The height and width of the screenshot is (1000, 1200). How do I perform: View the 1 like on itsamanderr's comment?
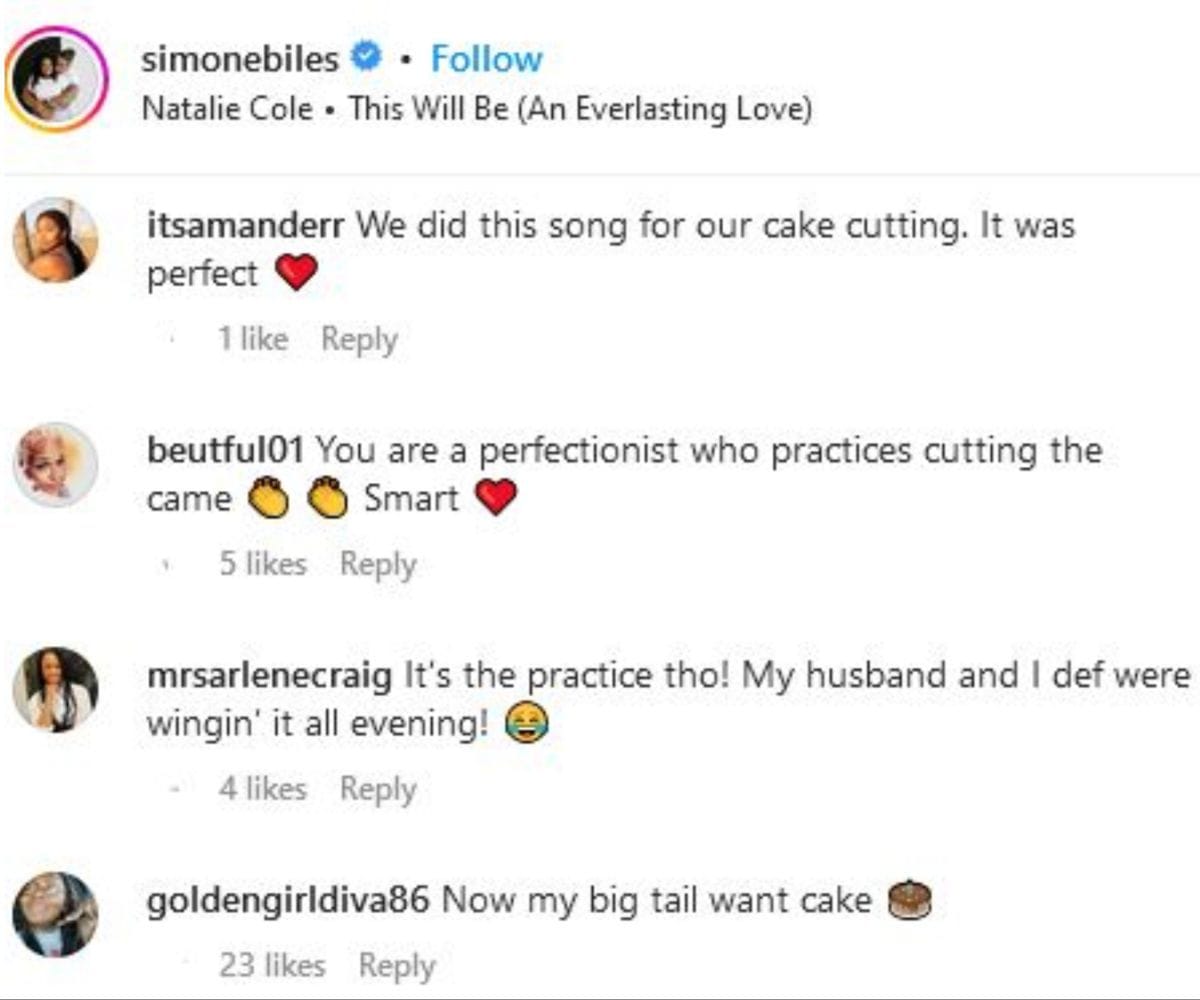[254, 339]
